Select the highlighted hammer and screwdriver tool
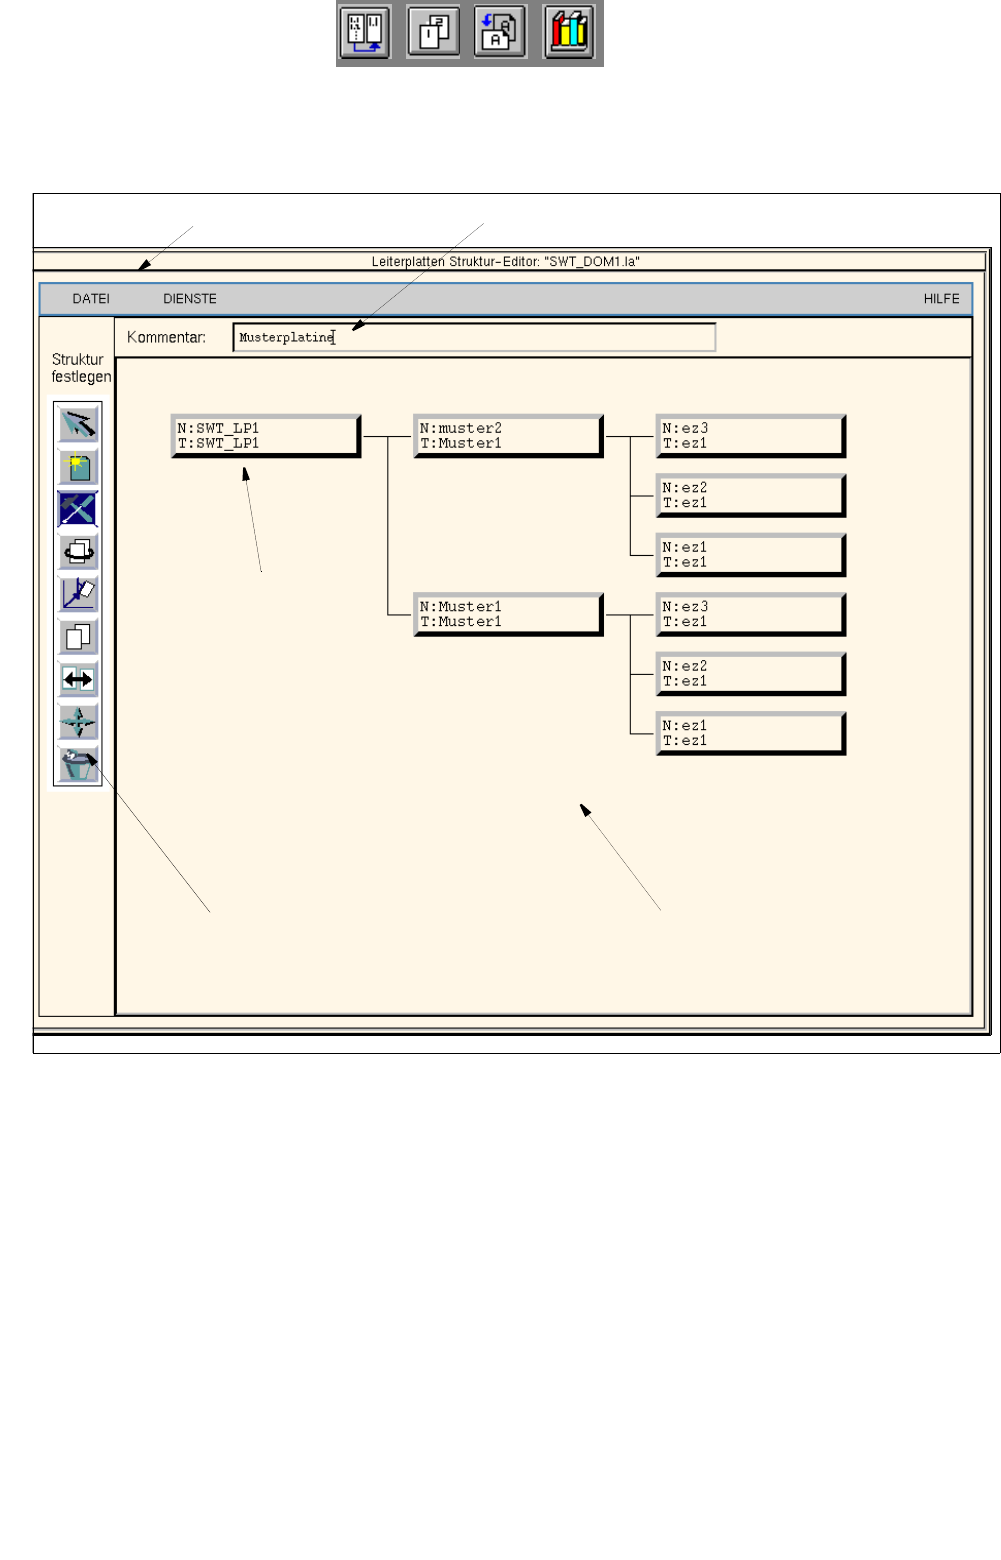This screenshot has height=1560, width=1001. 78,509
